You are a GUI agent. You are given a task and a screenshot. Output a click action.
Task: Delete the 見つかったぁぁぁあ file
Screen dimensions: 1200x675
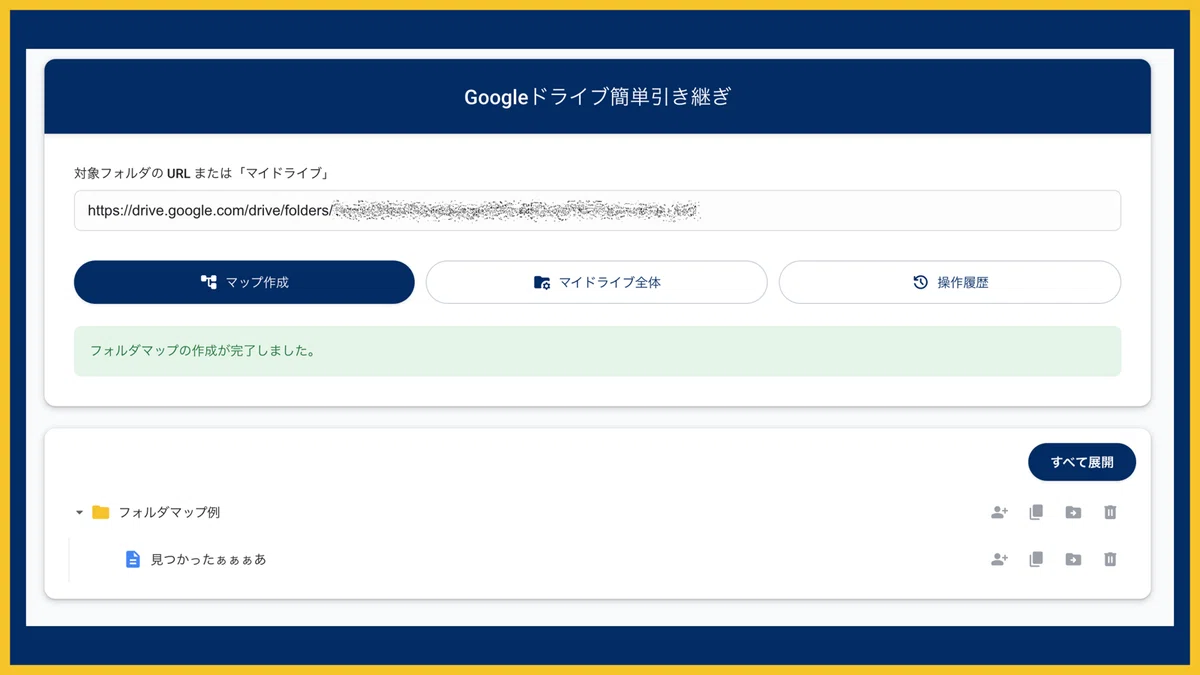1110,559
